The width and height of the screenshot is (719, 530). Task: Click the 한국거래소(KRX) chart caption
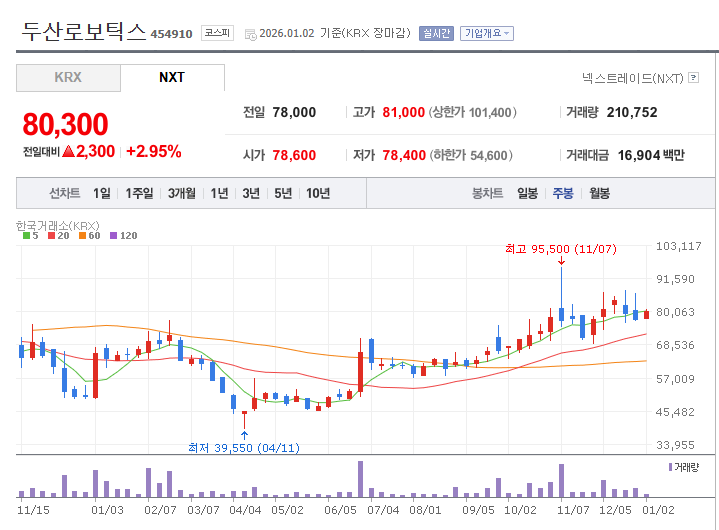pyautogui.click(x=58, y=226)
